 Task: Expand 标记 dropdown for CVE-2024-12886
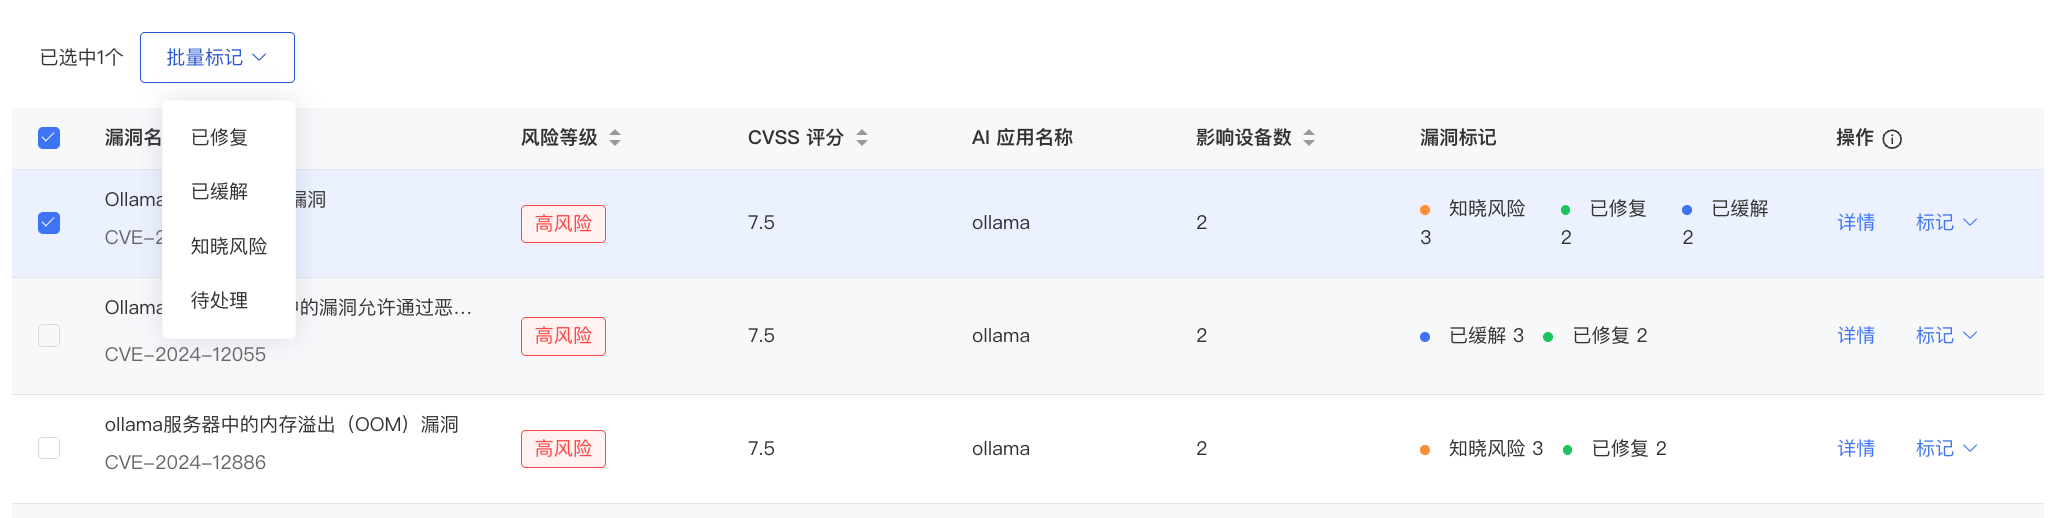tap(1945, 449)
